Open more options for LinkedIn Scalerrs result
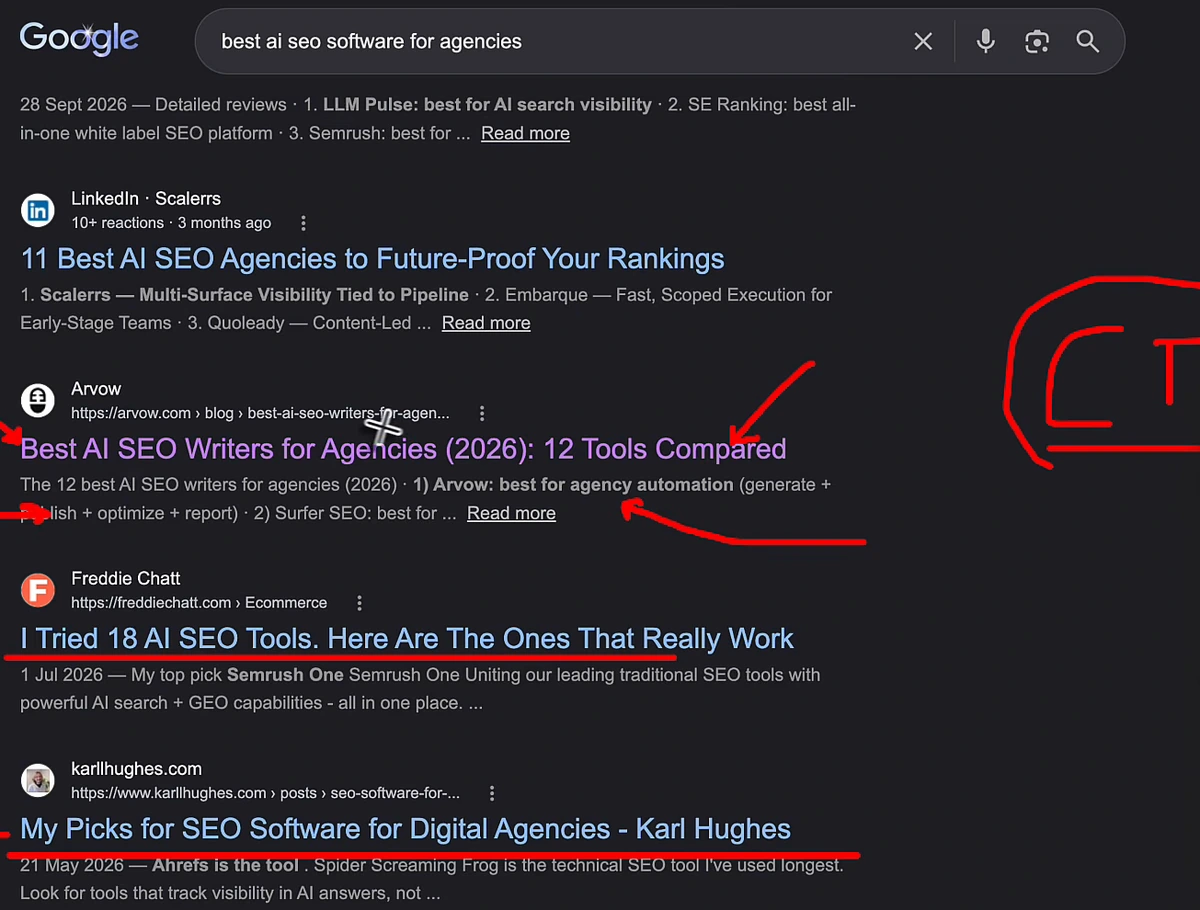Viewport: 1200px width, 910px height. pos(304,223)
